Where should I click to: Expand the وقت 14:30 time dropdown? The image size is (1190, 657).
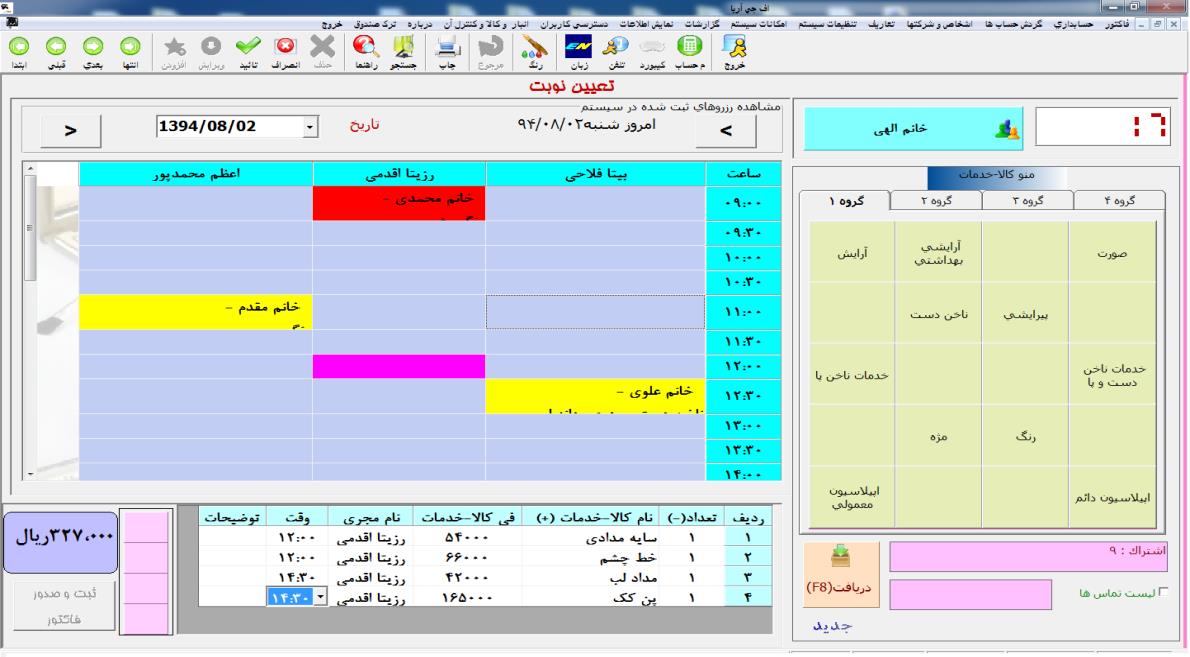click(x=320, y=597)
